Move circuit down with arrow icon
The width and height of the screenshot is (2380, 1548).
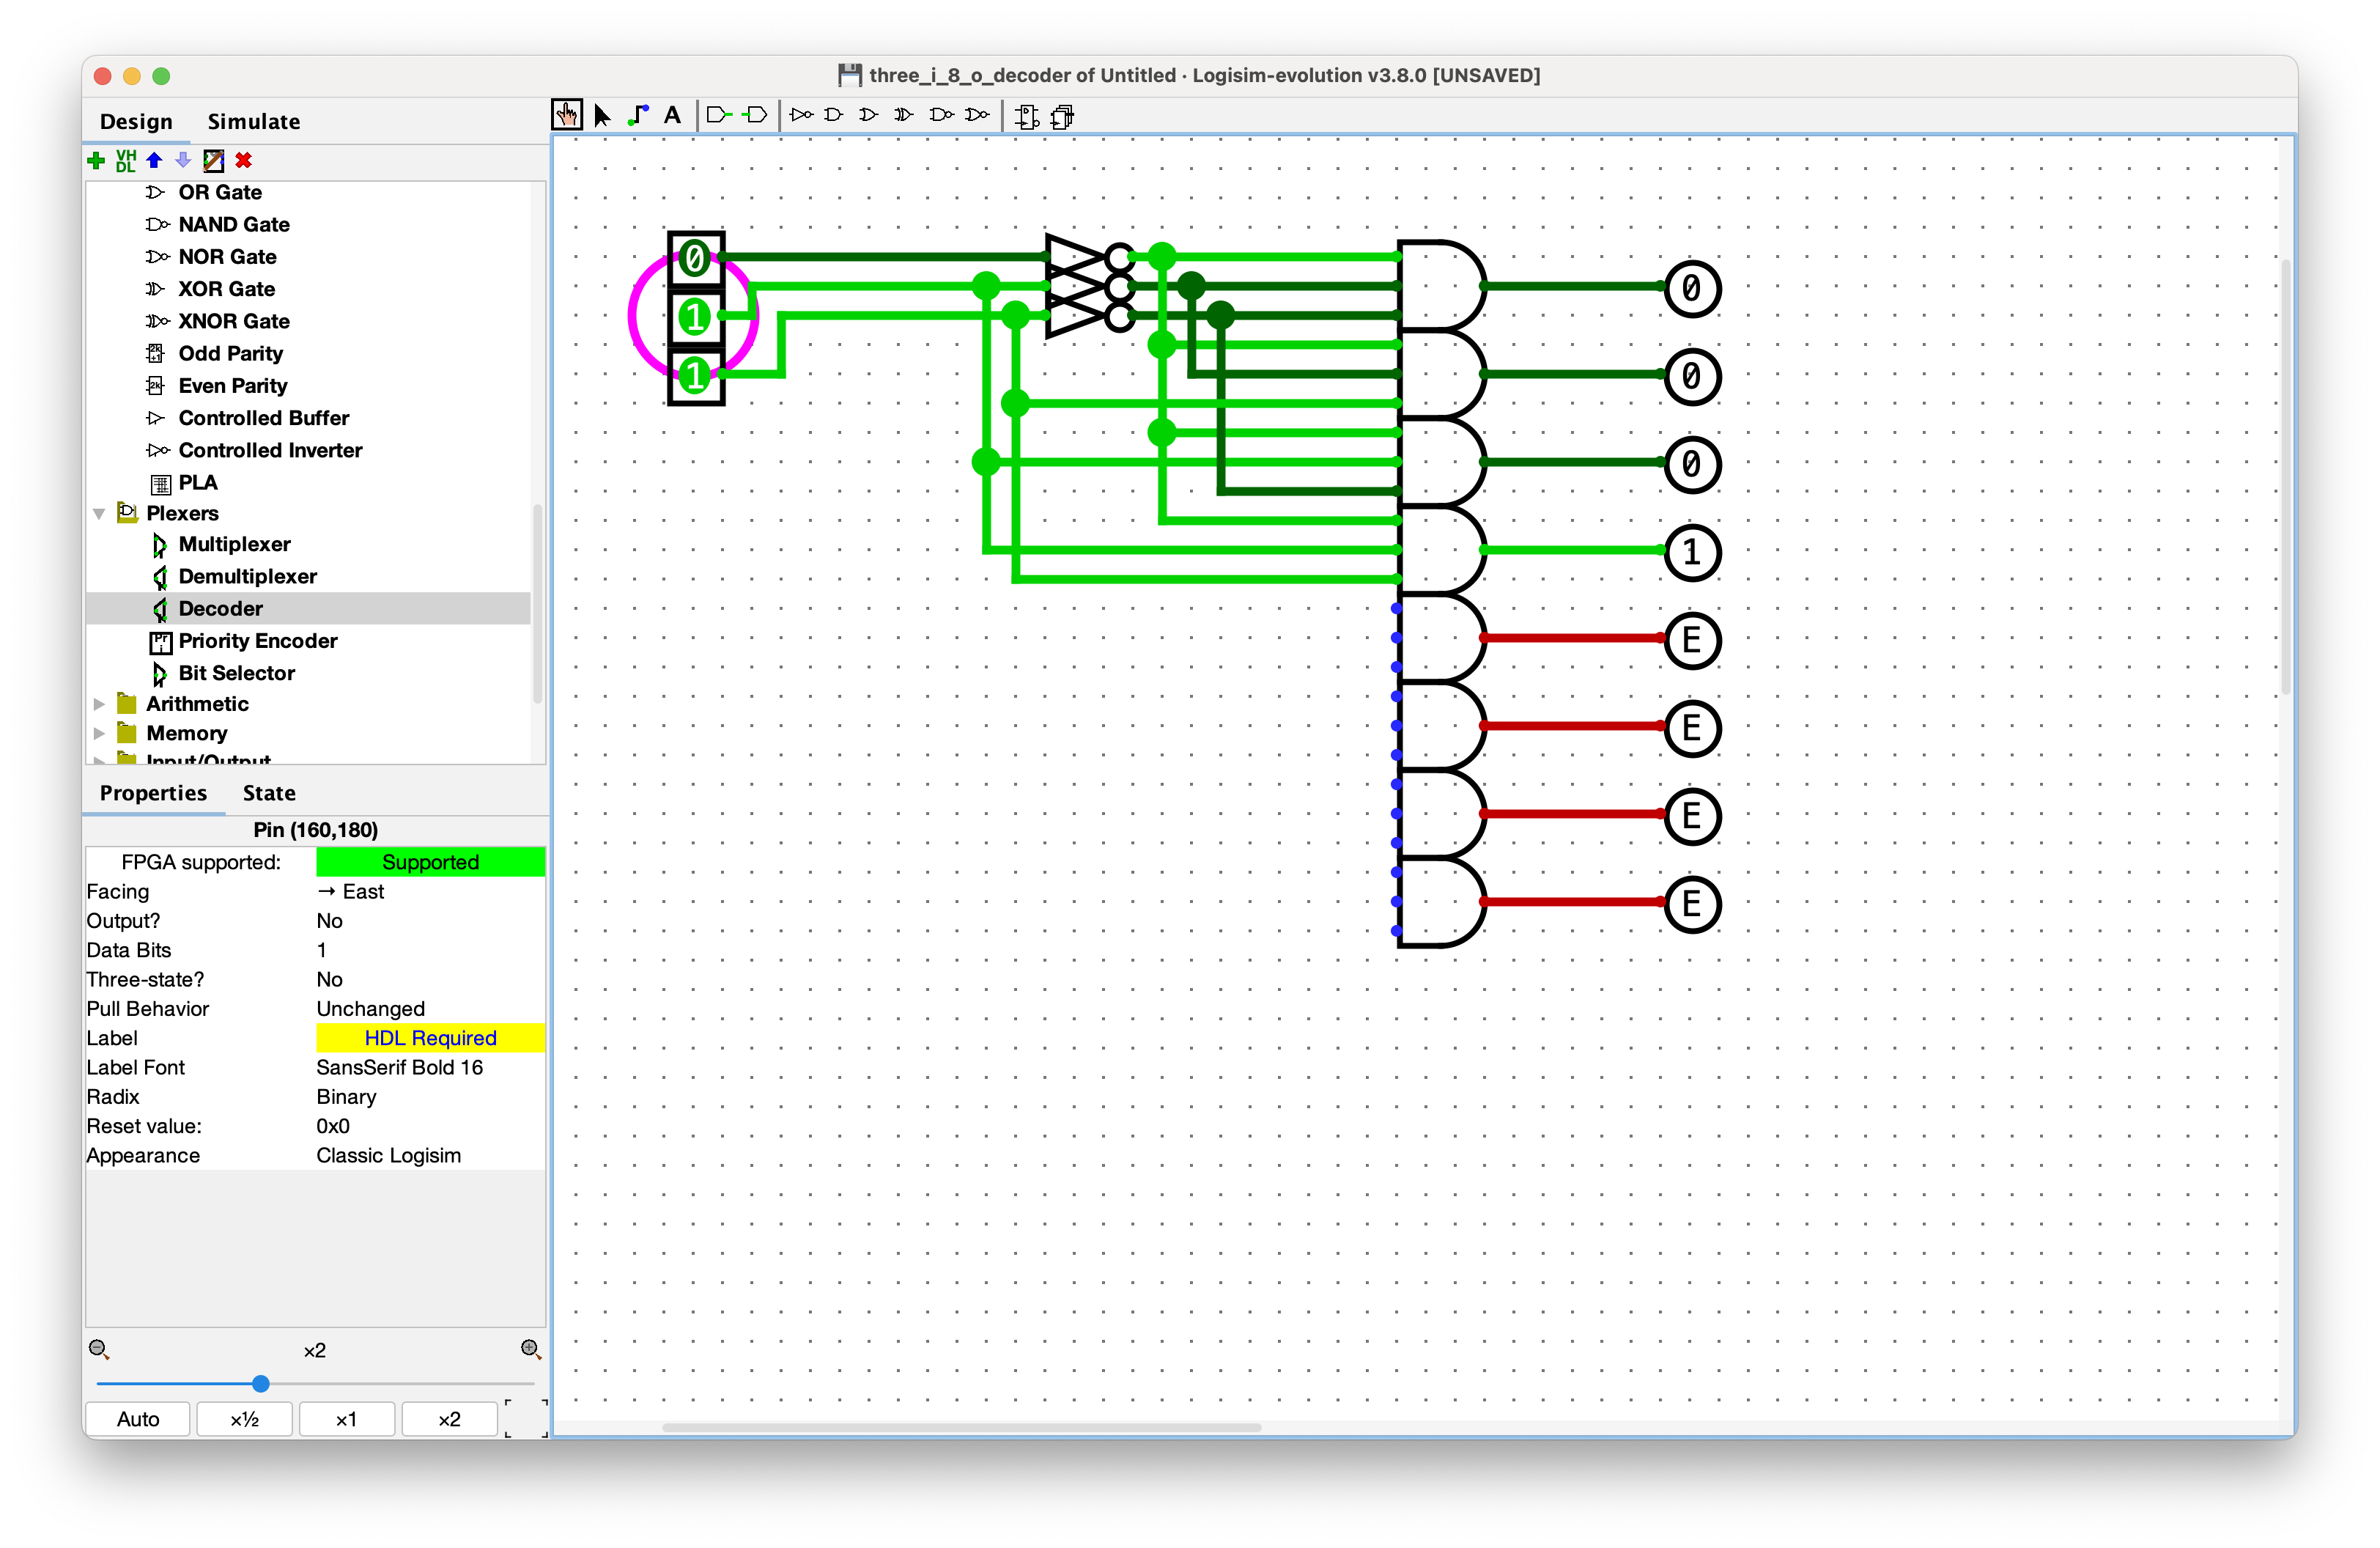[x=183, y=160]
